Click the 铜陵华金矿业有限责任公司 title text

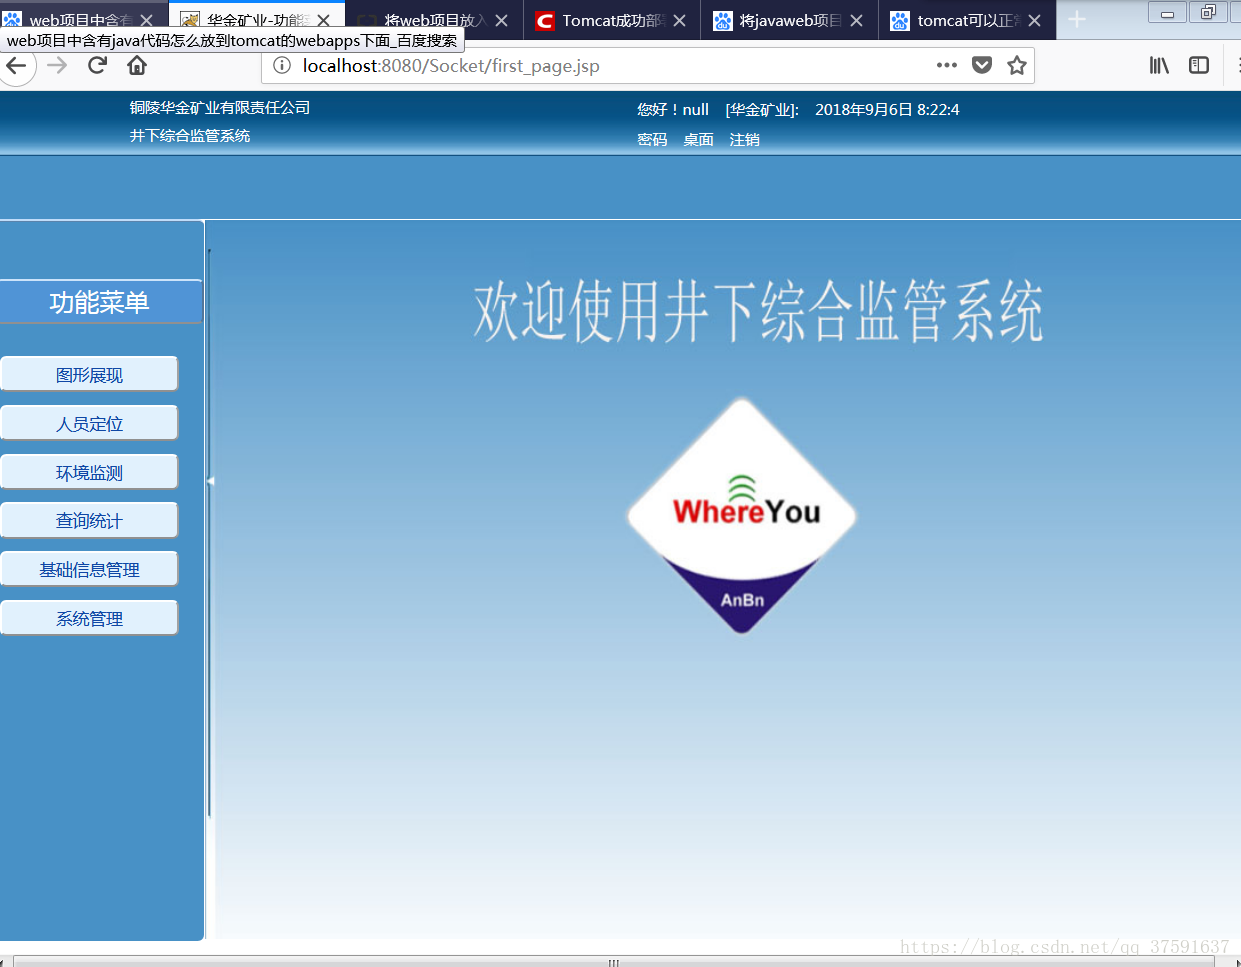(x=220, y=108)
